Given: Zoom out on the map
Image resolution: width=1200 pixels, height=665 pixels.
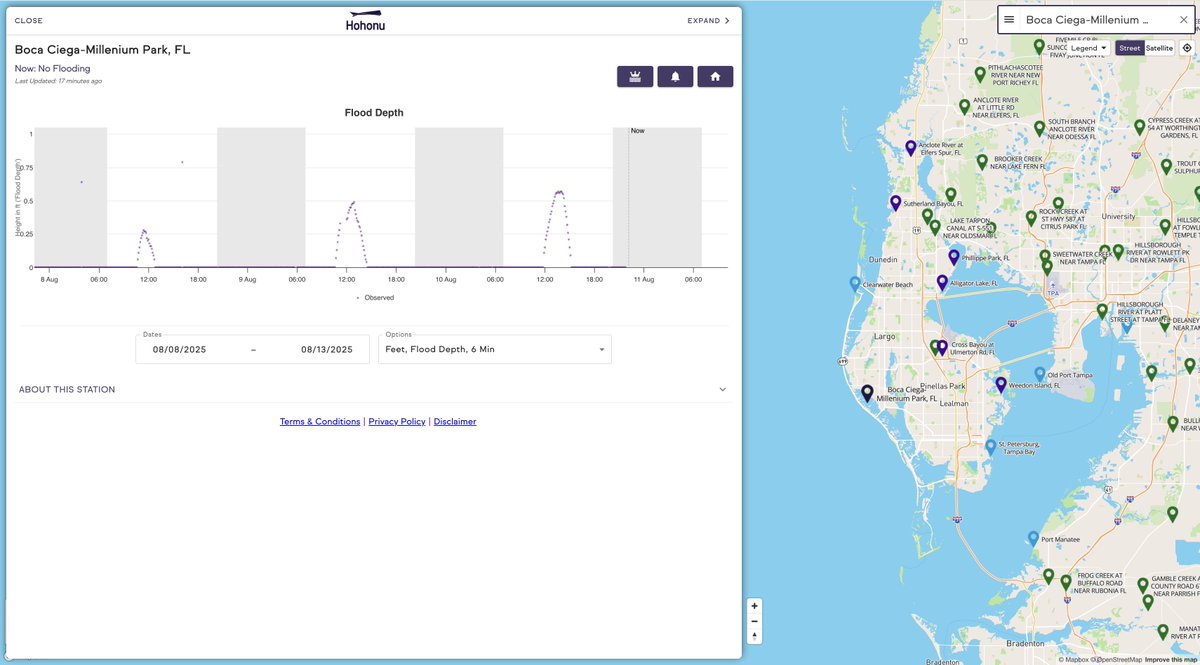Looking at the screenshot, I should pyautogui.click(x=754, y=621).
